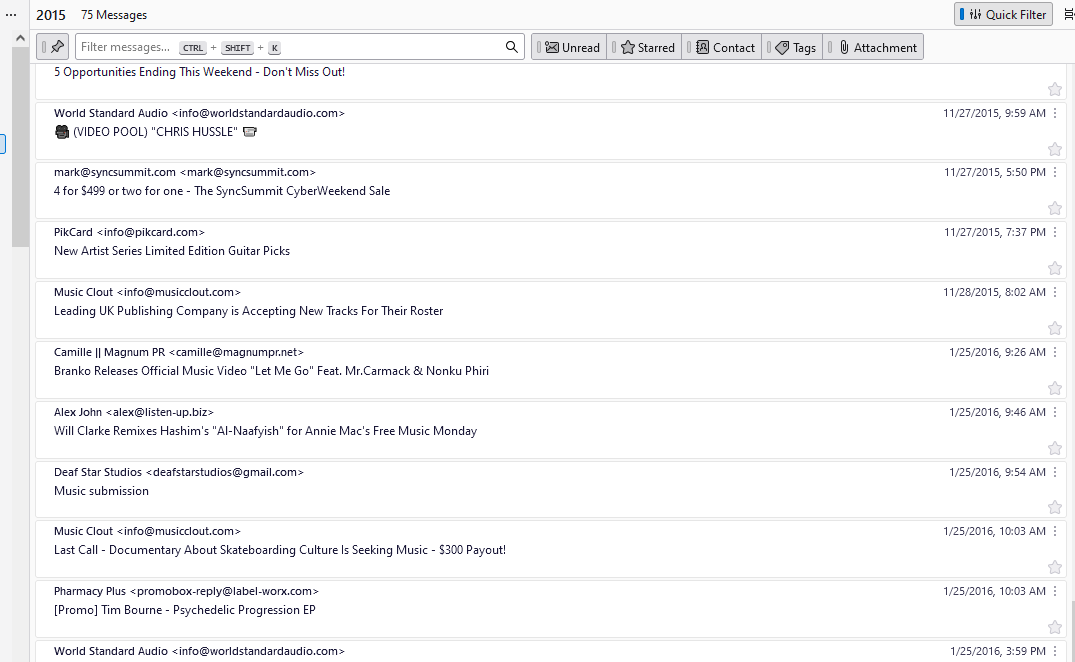Click sender PikCard <info@pikcard.com>
This screenshot has height=662, width=1075.
[129, 232]
